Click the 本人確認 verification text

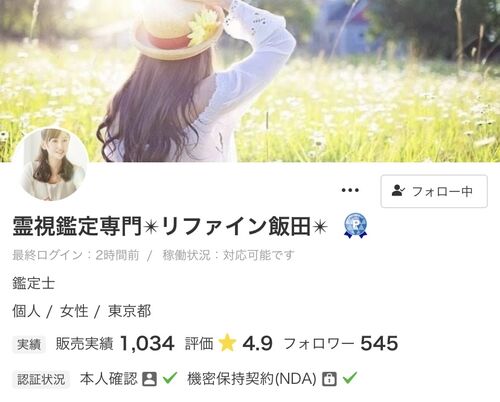pos(109,379)
